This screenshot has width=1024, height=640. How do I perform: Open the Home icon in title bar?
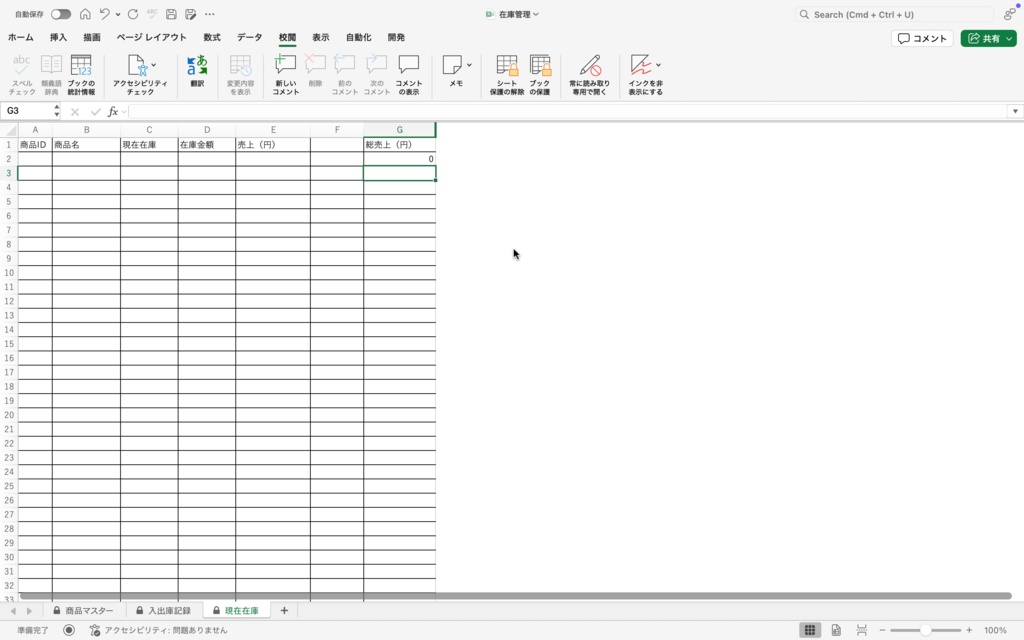point(85,14)
